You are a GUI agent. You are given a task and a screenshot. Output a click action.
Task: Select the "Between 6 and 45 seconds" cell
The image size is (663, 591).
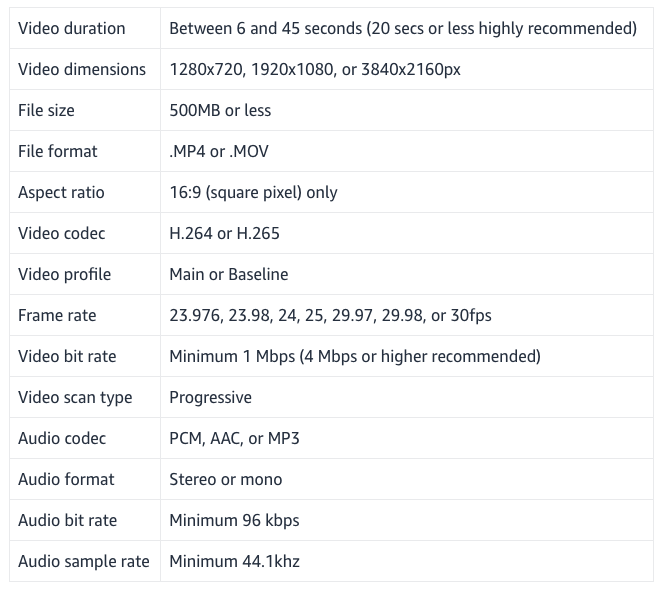pyautogui.click(x=403, y=28)
